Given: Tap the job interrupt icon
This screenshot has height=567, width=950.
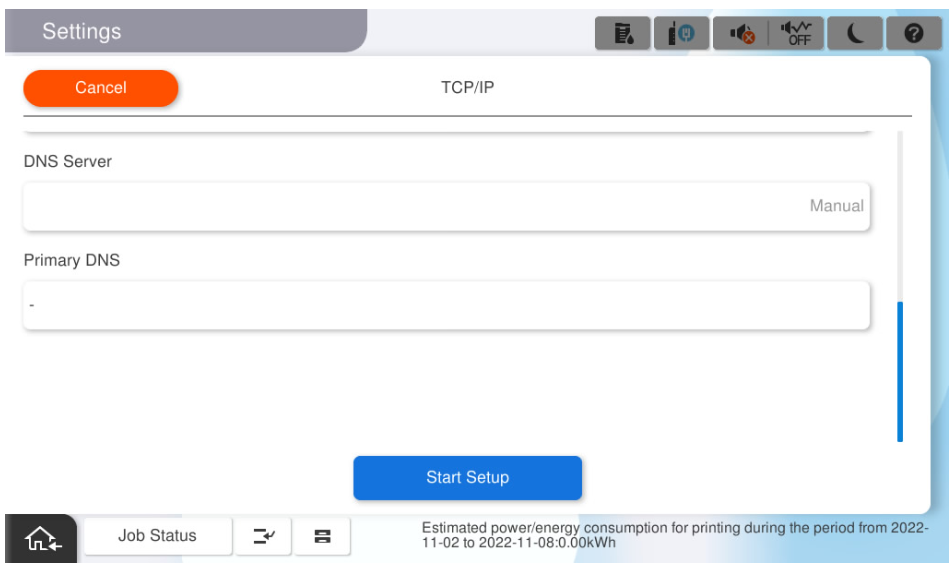Looking at the screenshot, I should [263, 536].
